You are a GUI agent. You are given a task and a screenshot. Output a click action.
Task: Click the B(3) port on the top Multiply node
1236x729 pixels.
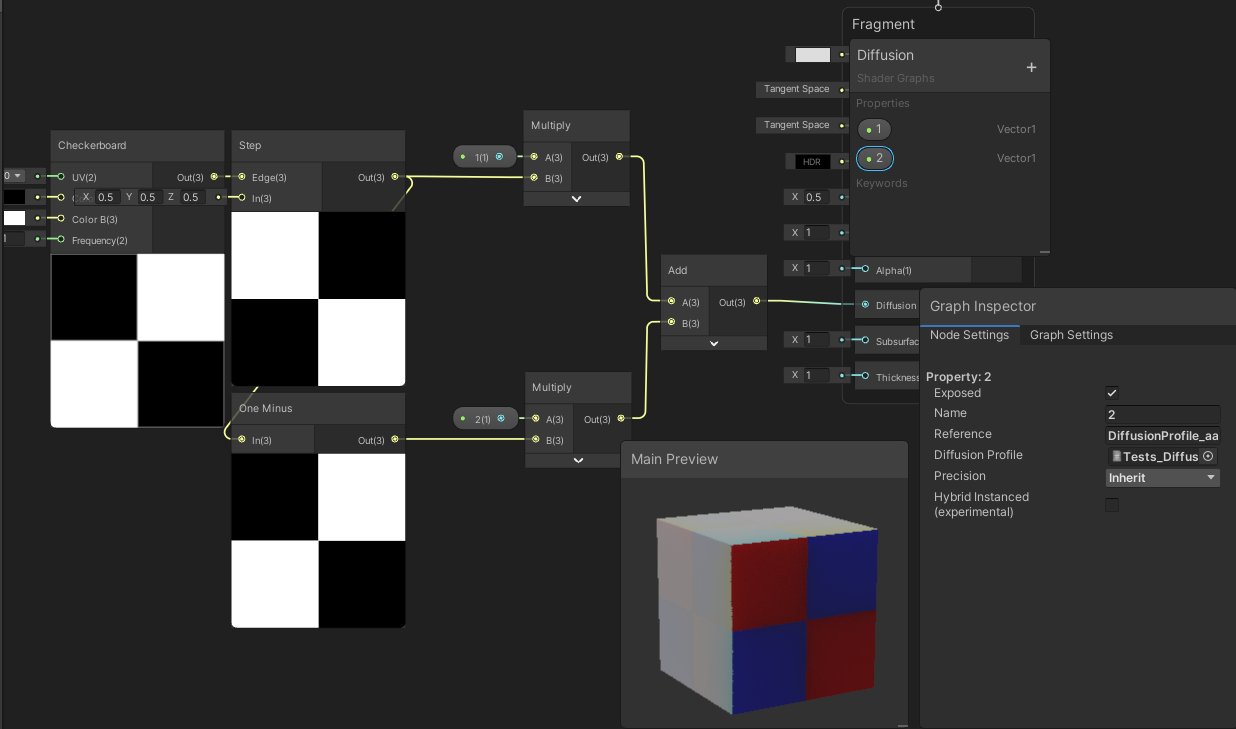[535, 178]
